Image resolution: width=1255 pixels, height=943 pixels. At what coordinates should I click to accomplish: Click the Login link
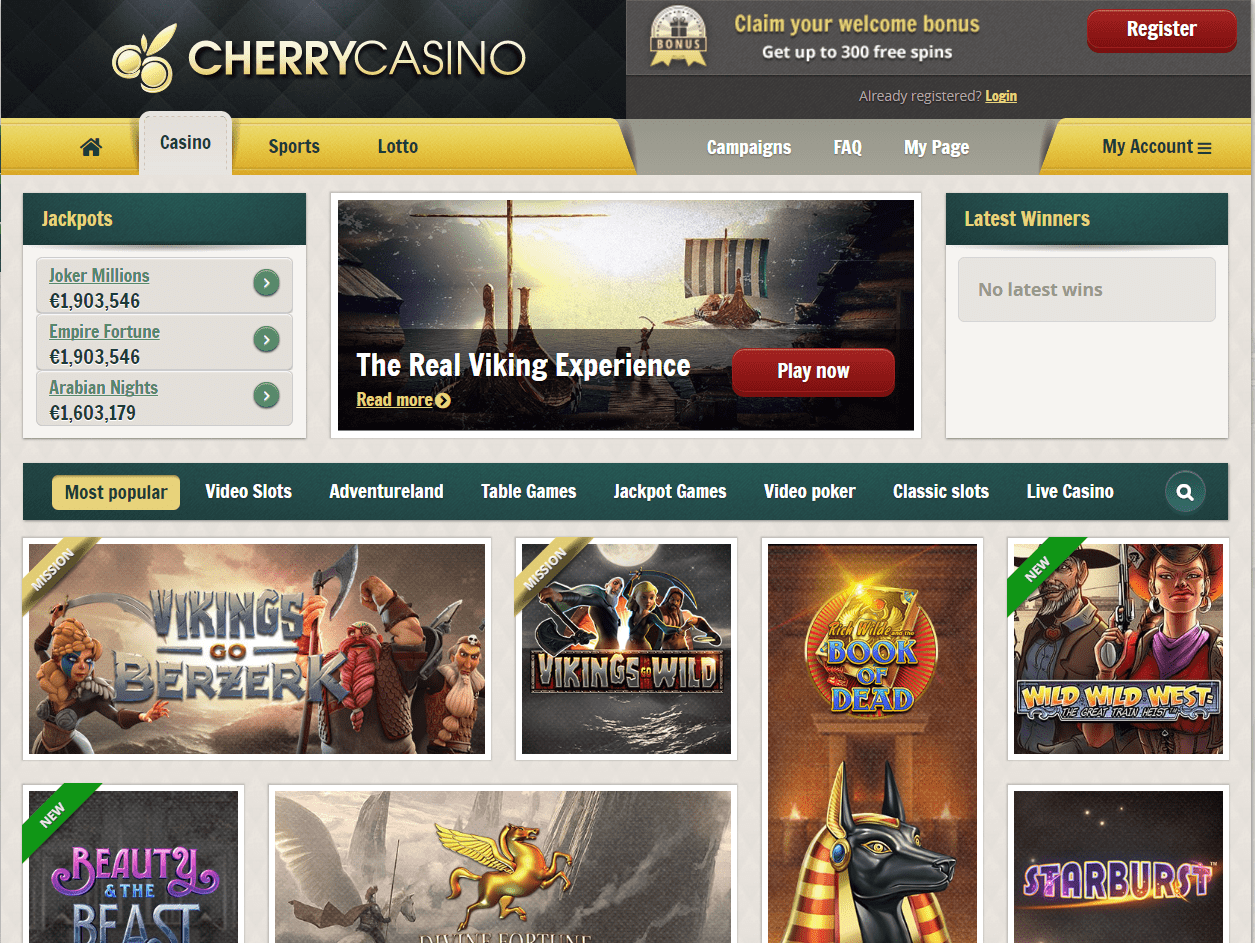(1001, 96)
